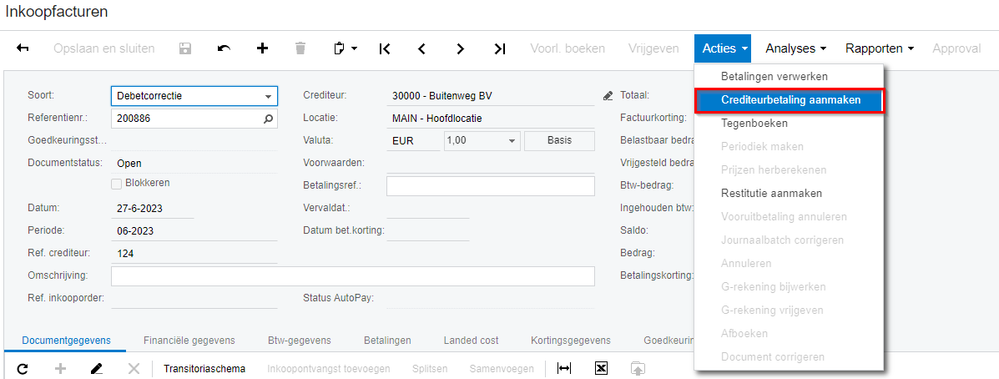Screen dimensions: 999x379
Task: Go to the next record
Action: pos(461,48)
